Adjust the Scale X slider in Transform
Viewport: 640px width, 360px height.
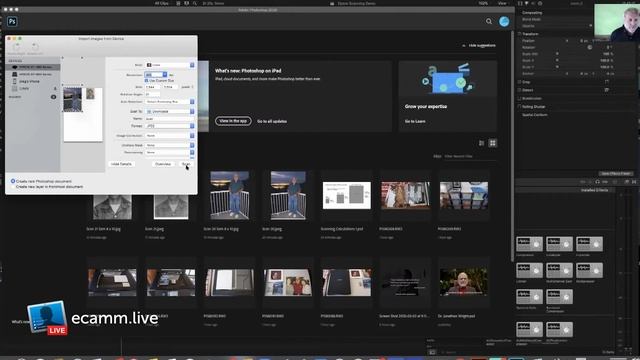click(557, 60)
